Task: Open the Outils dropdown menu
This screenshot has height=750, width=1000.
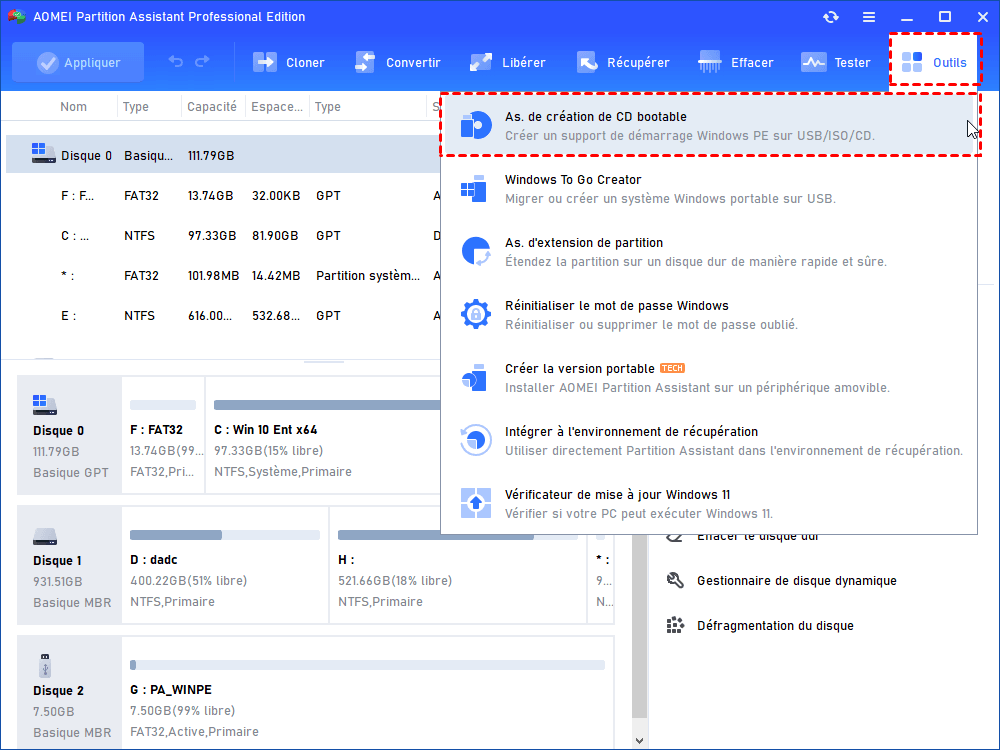Action: click(x=934, y=62)
